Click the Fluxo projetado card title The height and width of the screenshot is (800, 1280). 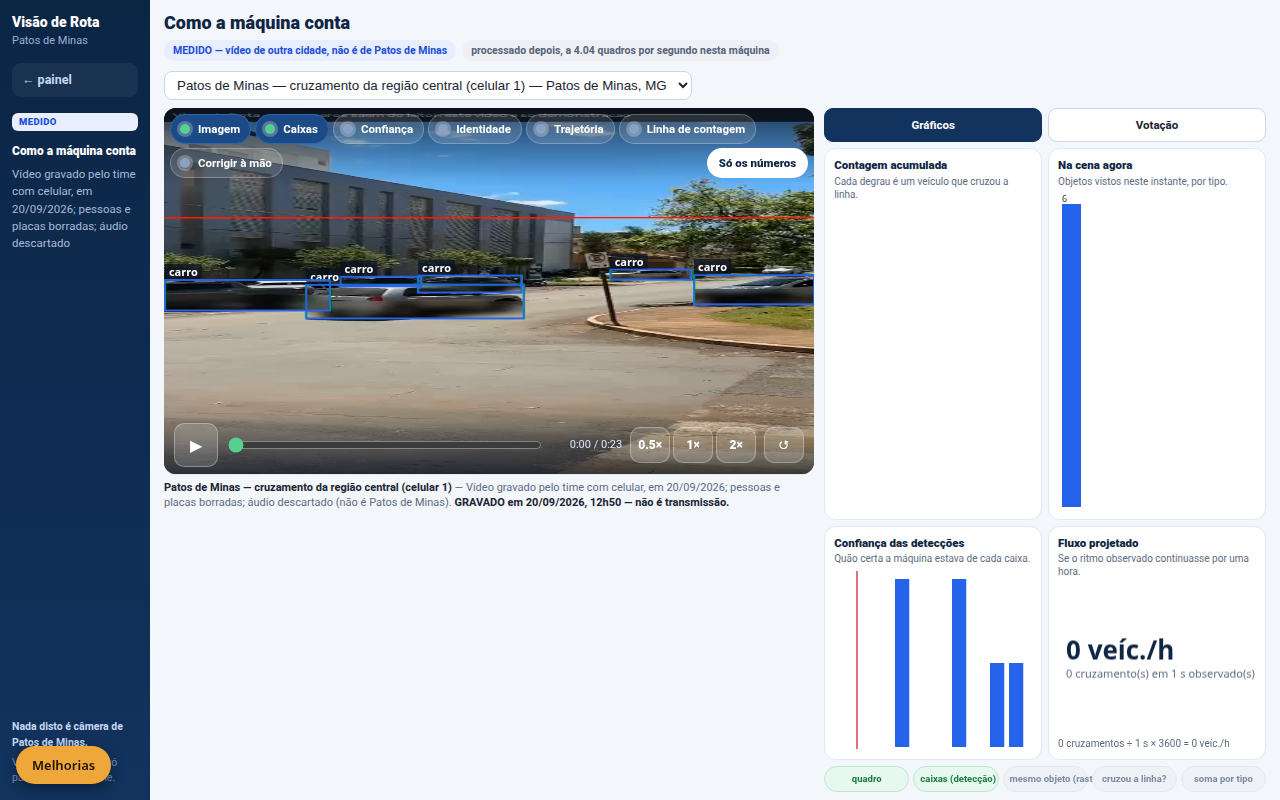point(1098,543)
